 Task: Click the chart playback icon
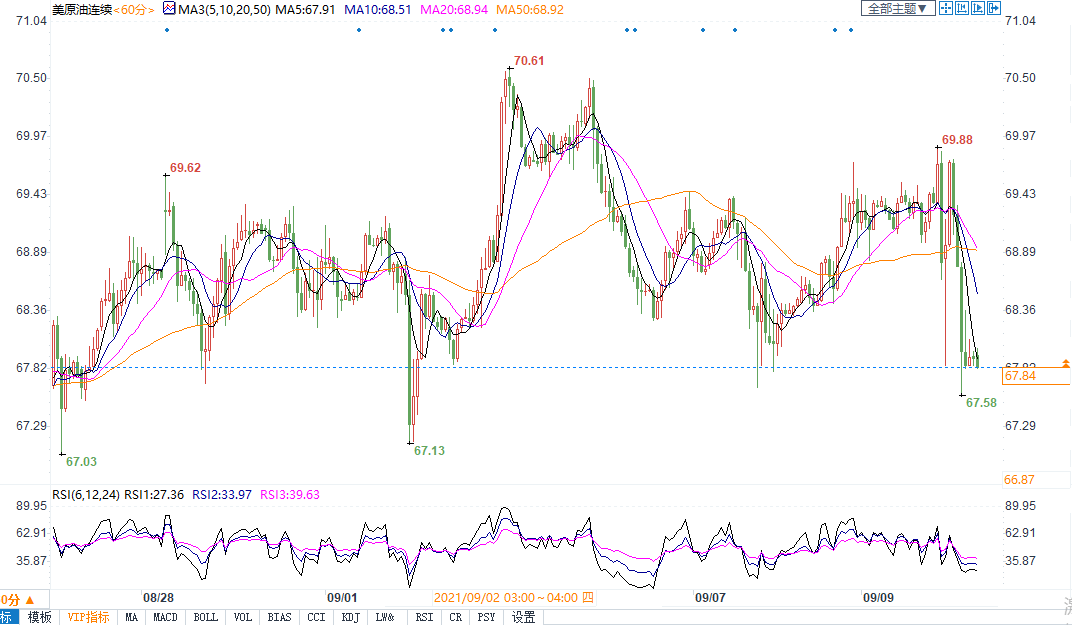click(978, 8)
